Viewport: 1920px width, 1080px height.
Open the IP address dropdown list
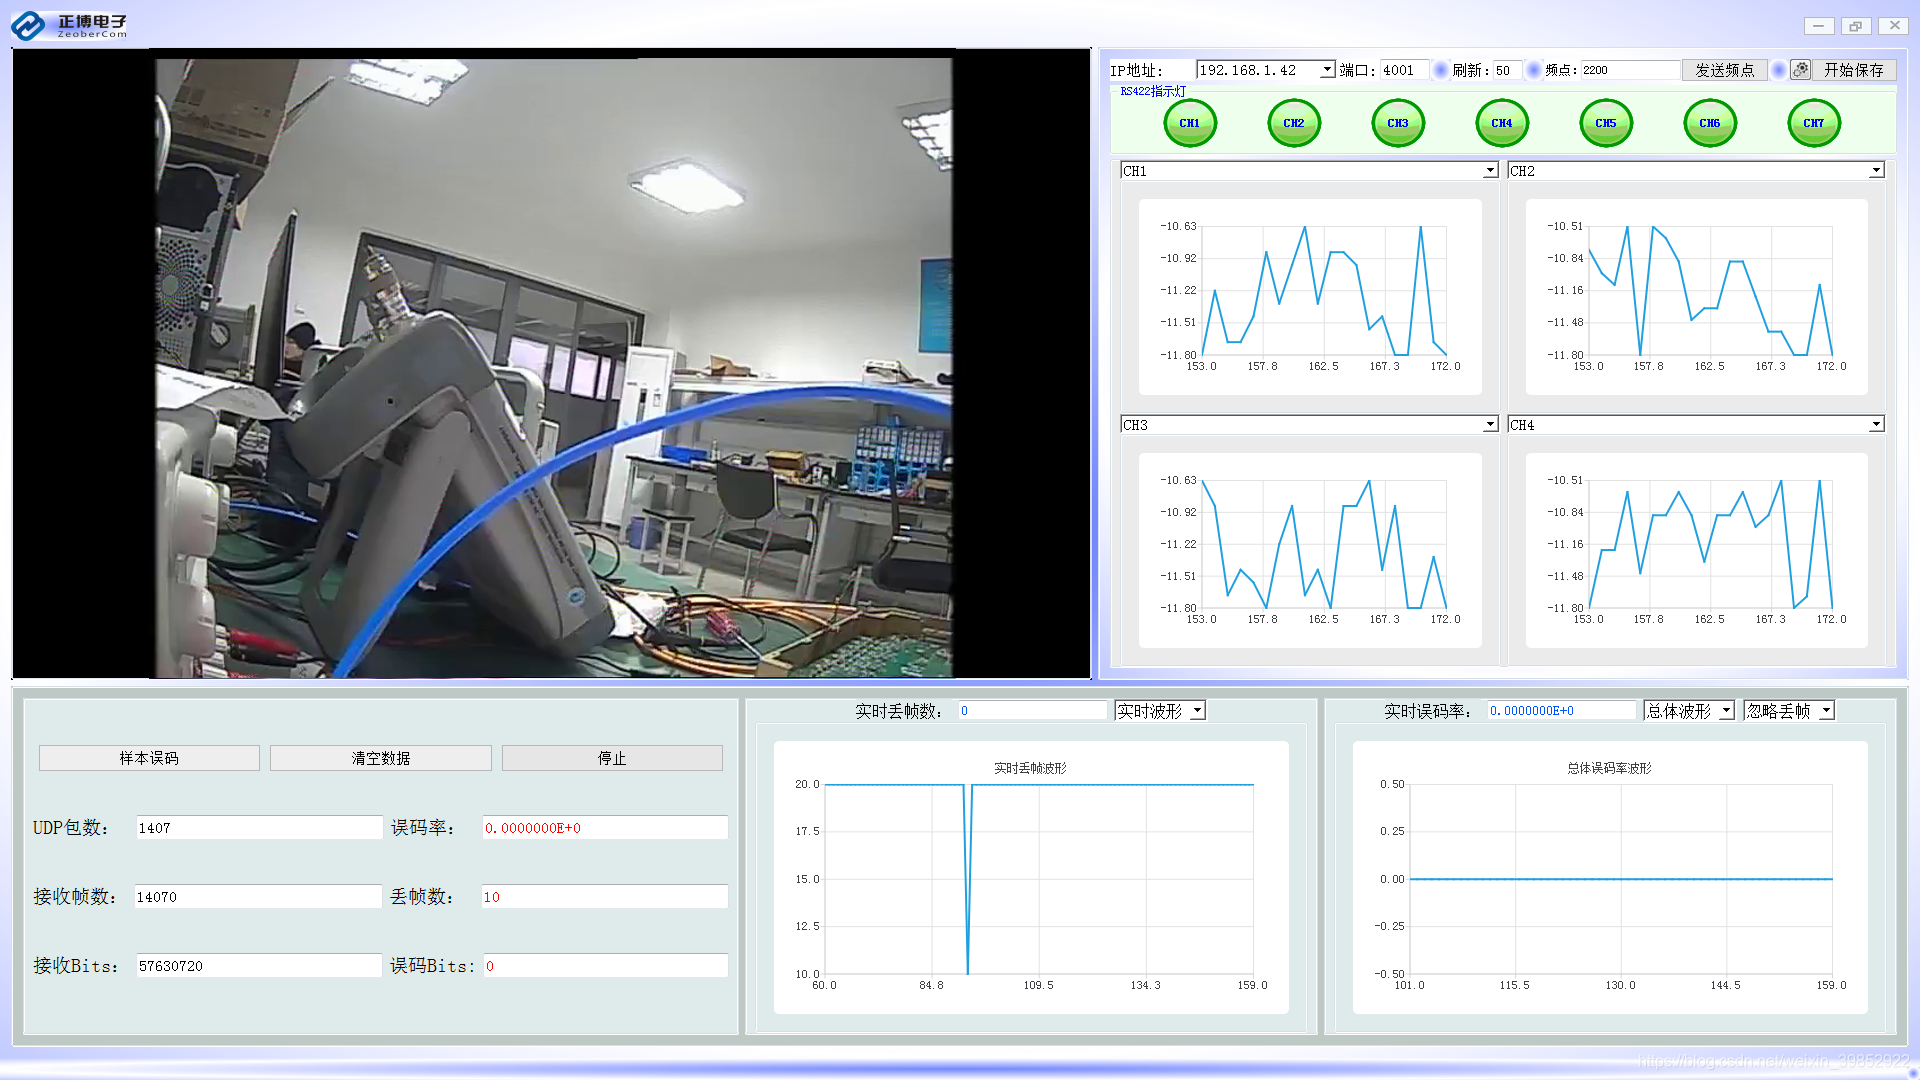(x=1327, y=70)
